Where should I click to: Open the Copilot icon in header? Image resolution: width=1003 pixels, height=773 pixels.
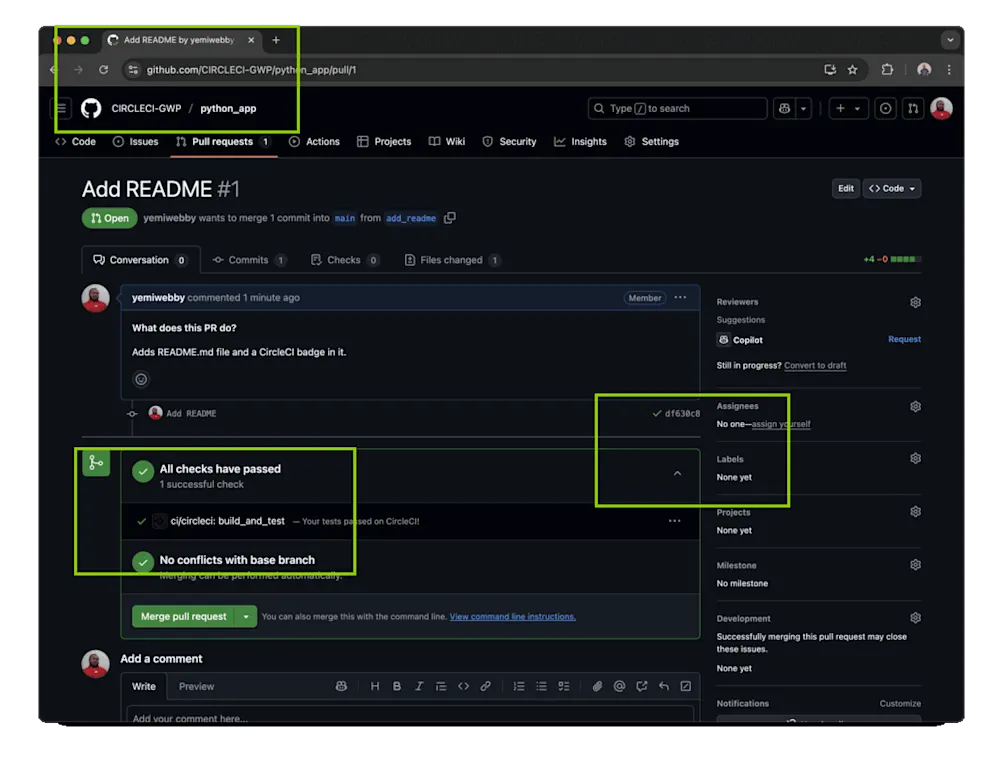784,108
